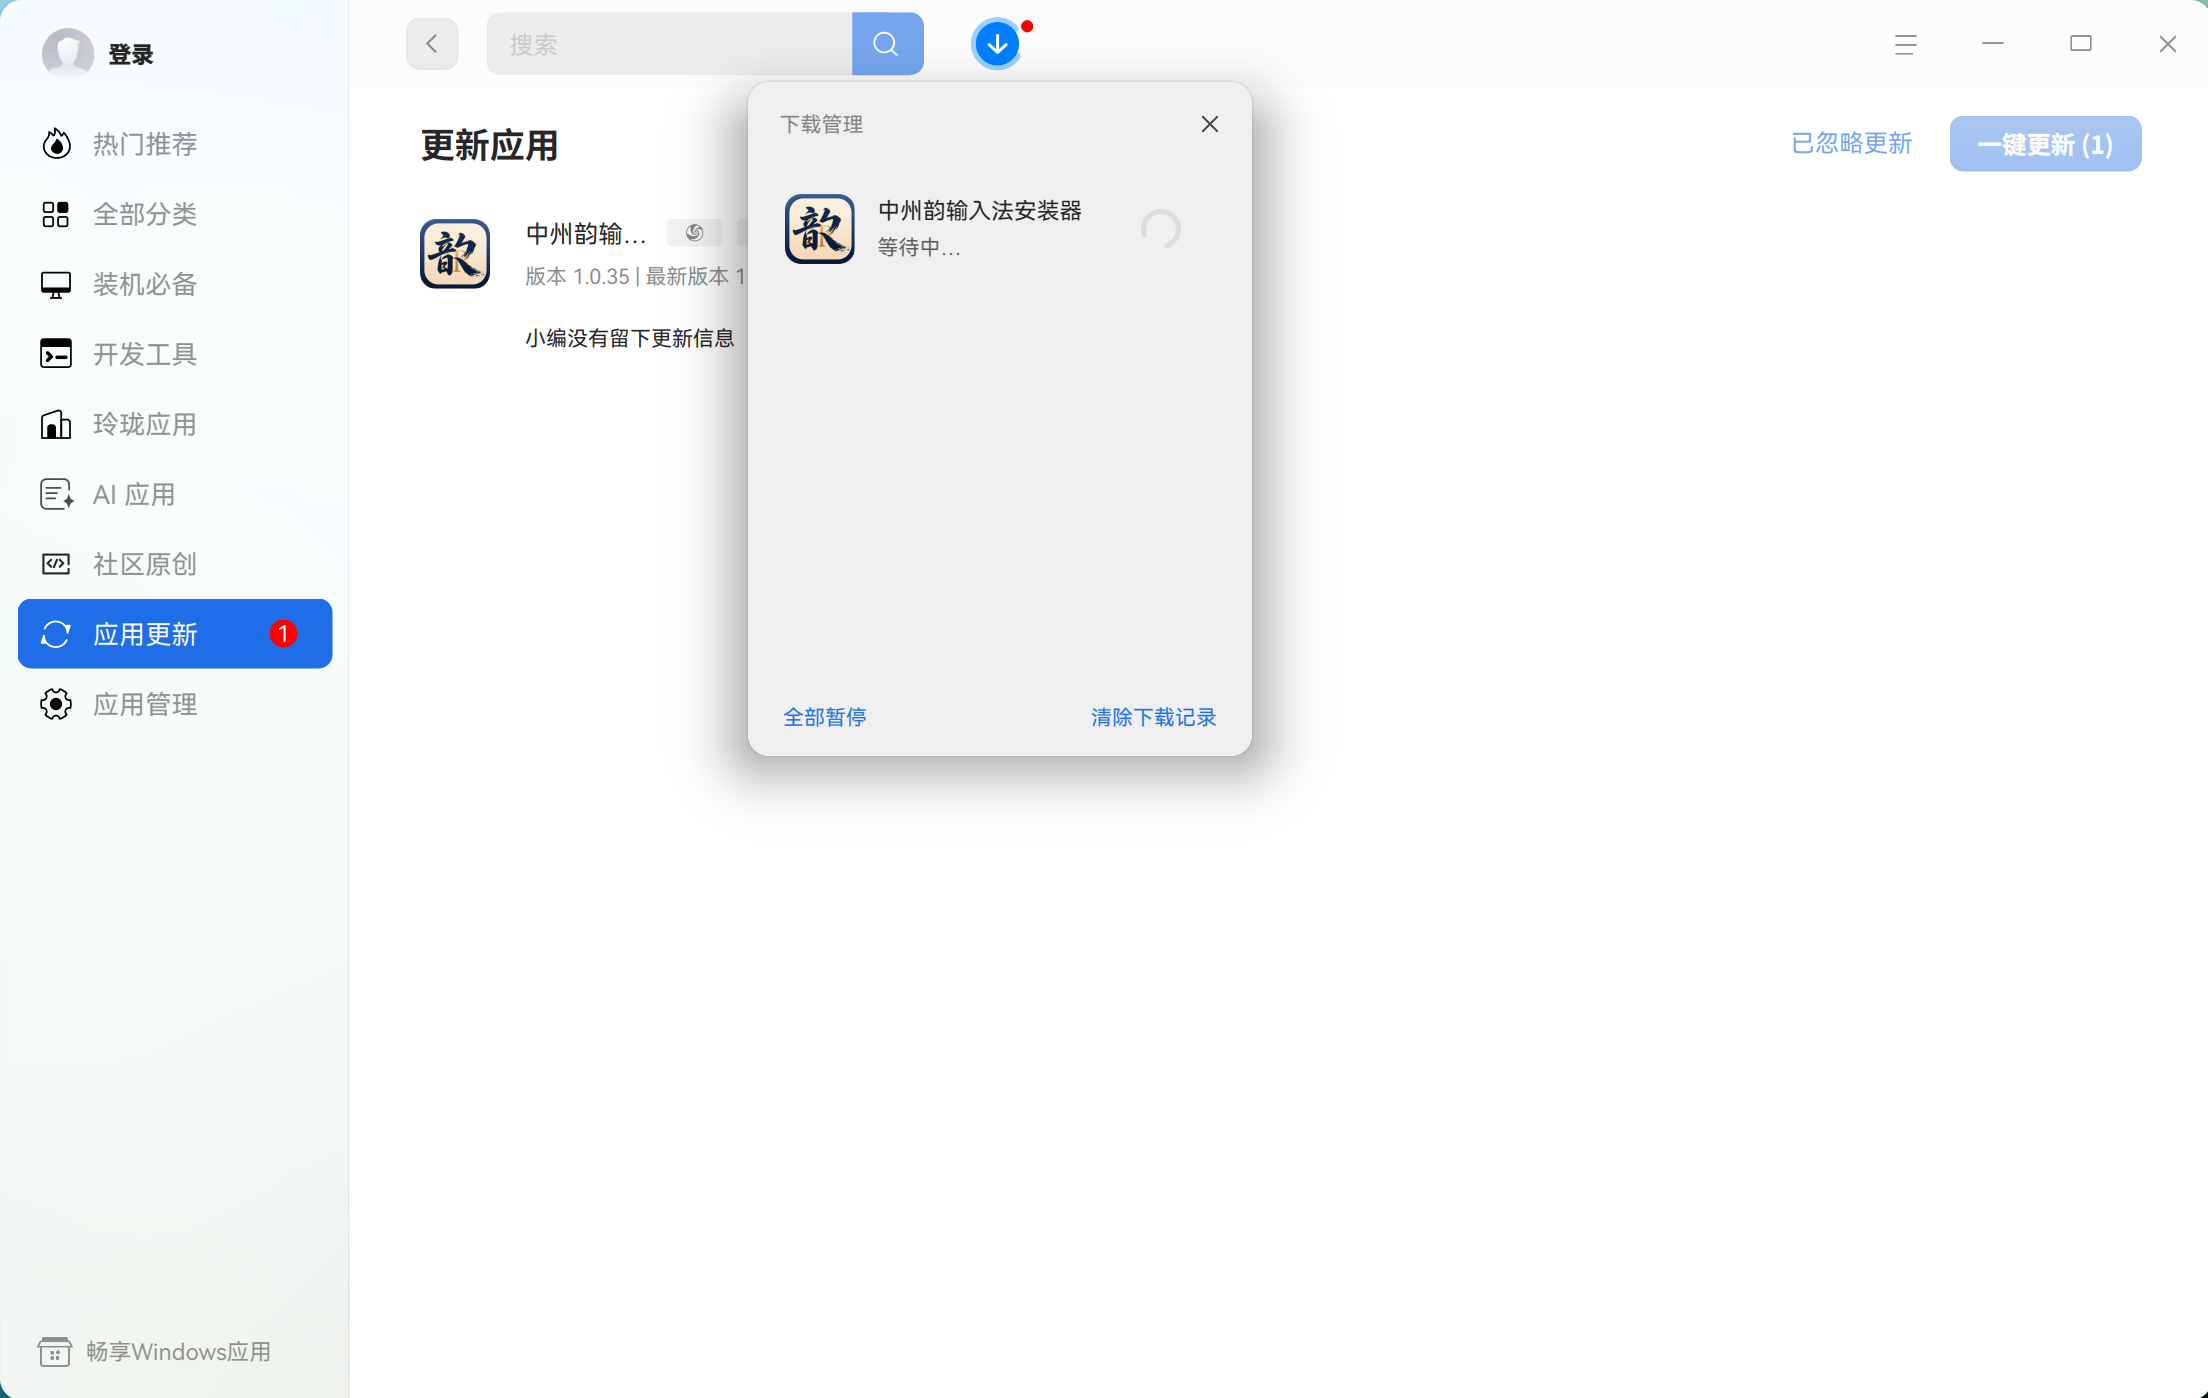Click 中州韵输入法安装器 icon in download list

coord(819,229)
